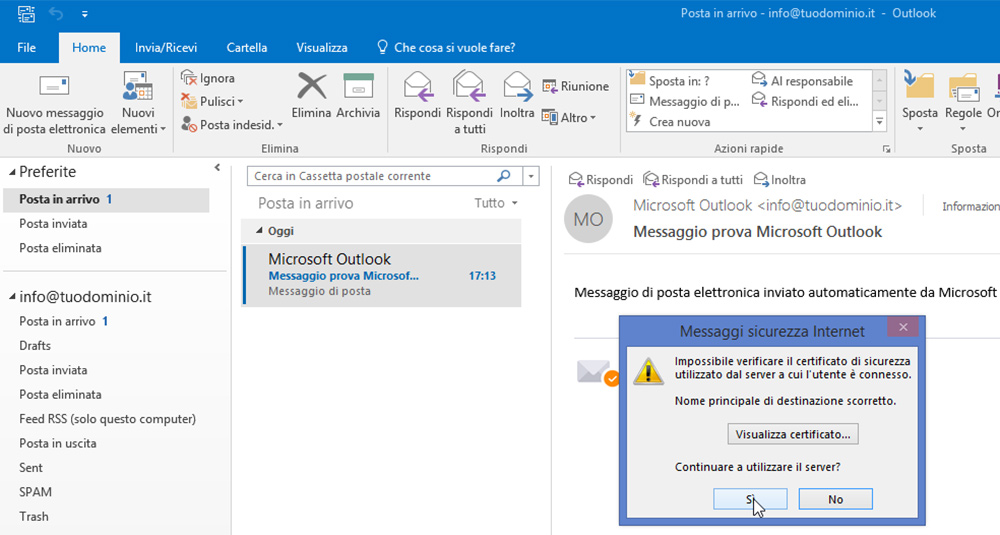Click Sì to continue using server
Viewport: 1000px width, 535px height.
tap(750, 499)
